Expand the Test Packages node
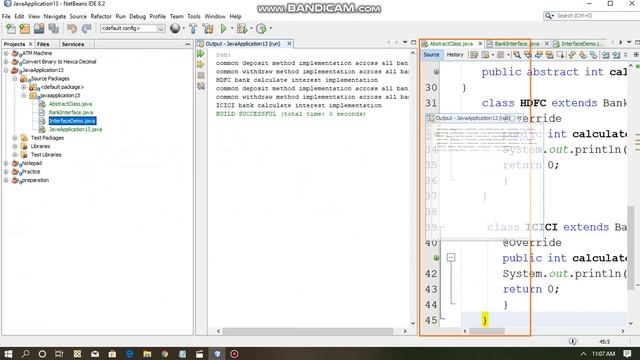This screenshot has height=360, width=640. coord(15,138)
